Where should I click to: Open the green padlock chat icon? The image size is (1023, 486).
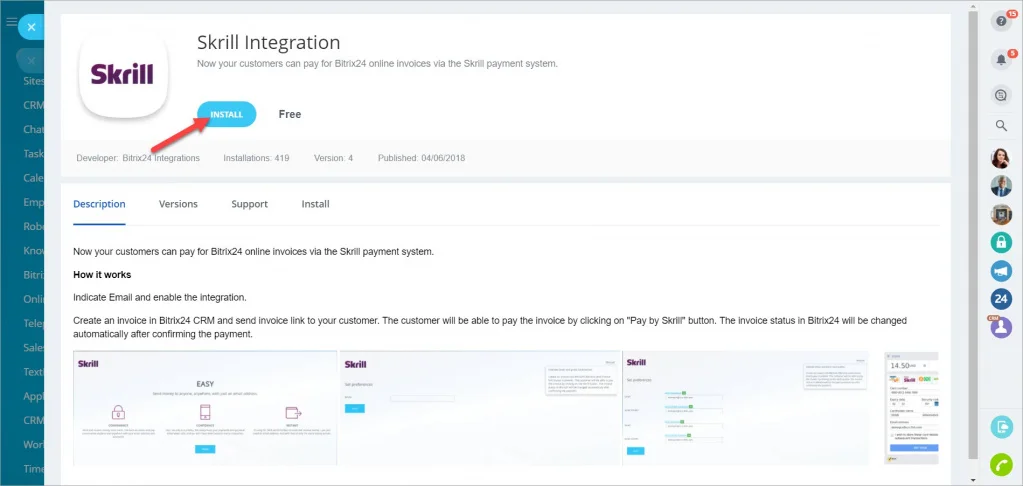1001,242
